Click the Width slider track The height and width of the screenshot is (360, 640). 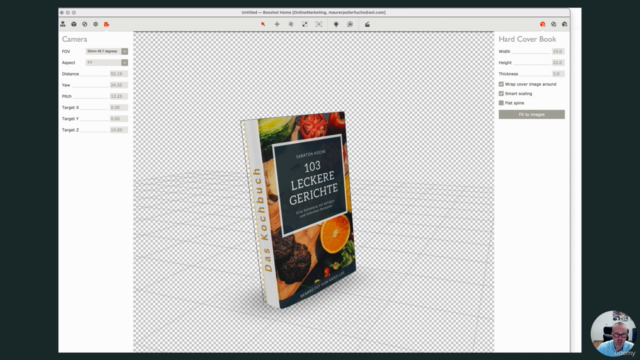pos(531,52)
